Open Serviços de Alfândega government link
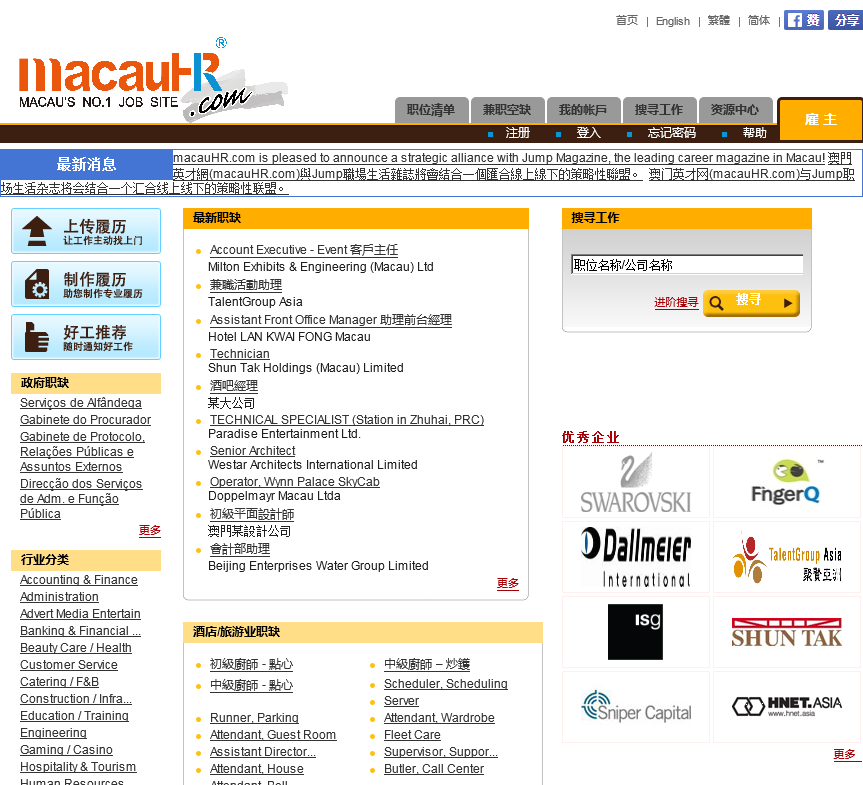Viewport: 863px width, 785px height. pos(81,403)
